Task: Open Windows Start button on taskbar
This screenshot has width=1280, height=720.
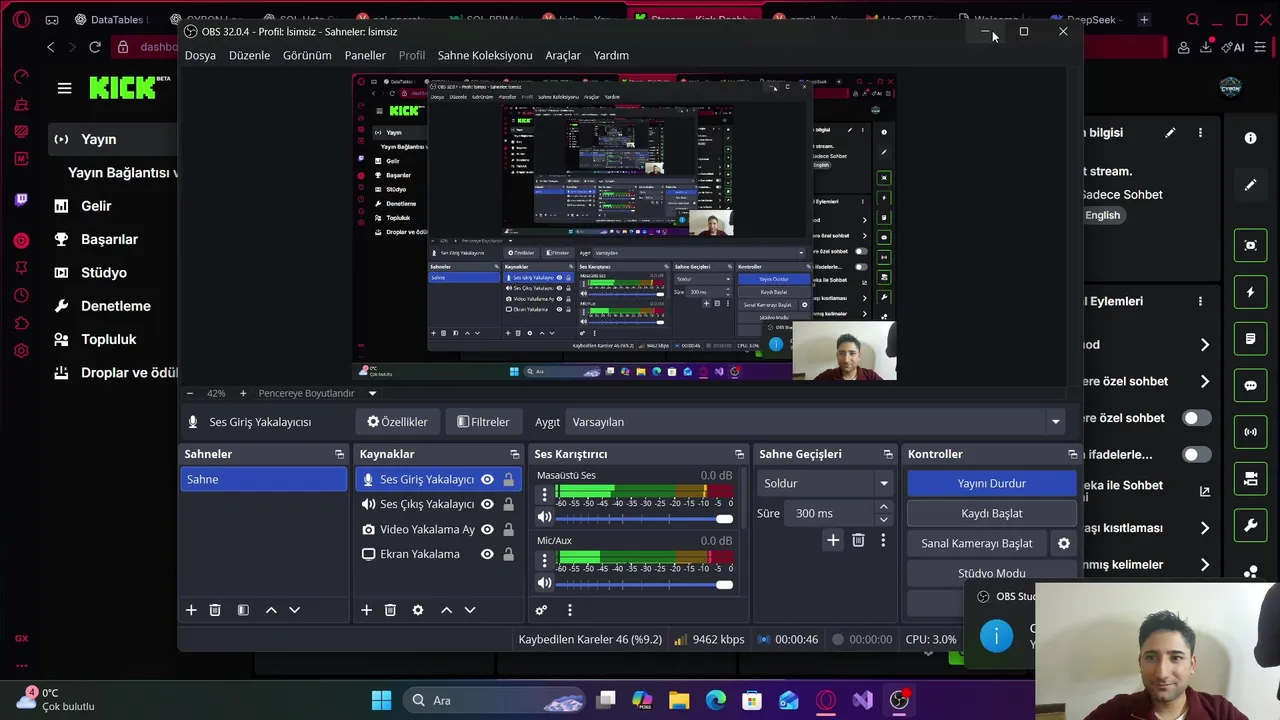Action: [382, 700]
